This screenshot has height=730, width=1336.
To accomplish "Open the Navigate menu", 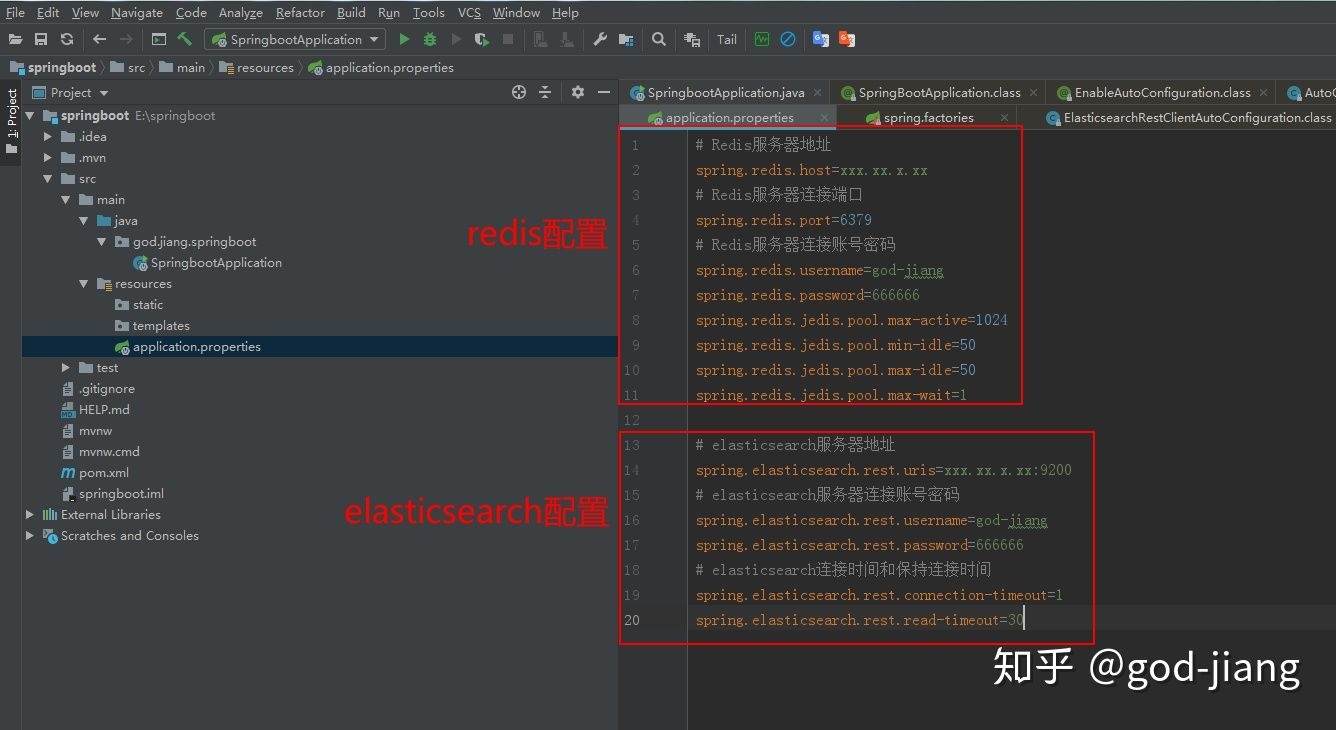I will pyautogui.click(x=137, y=12).
